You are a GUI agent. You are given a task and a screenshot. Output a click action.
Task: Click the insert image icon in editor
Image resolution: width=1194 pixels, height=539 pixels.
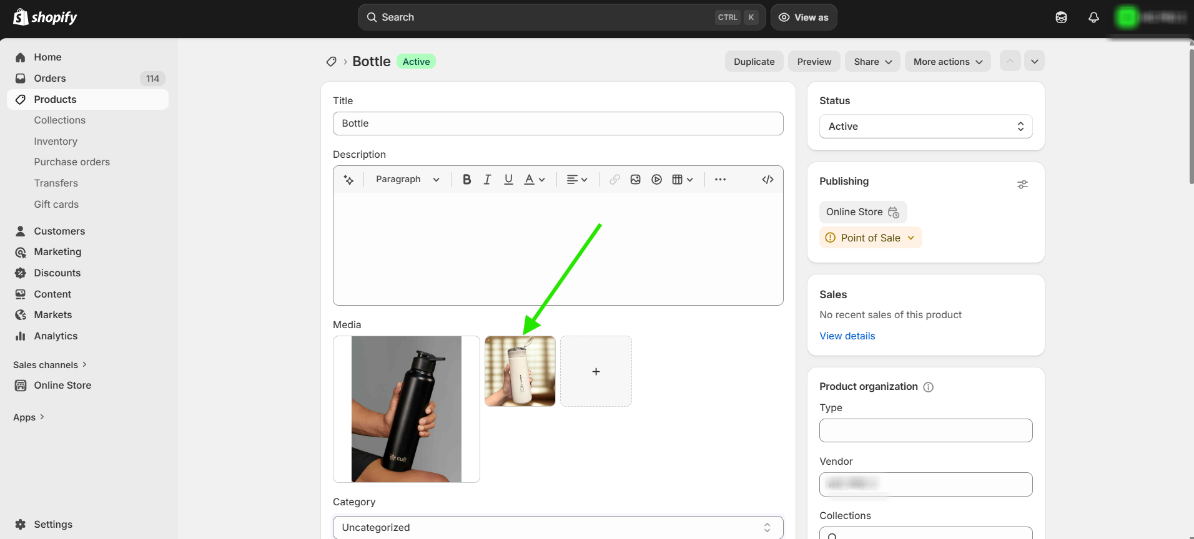coord(635,180)
